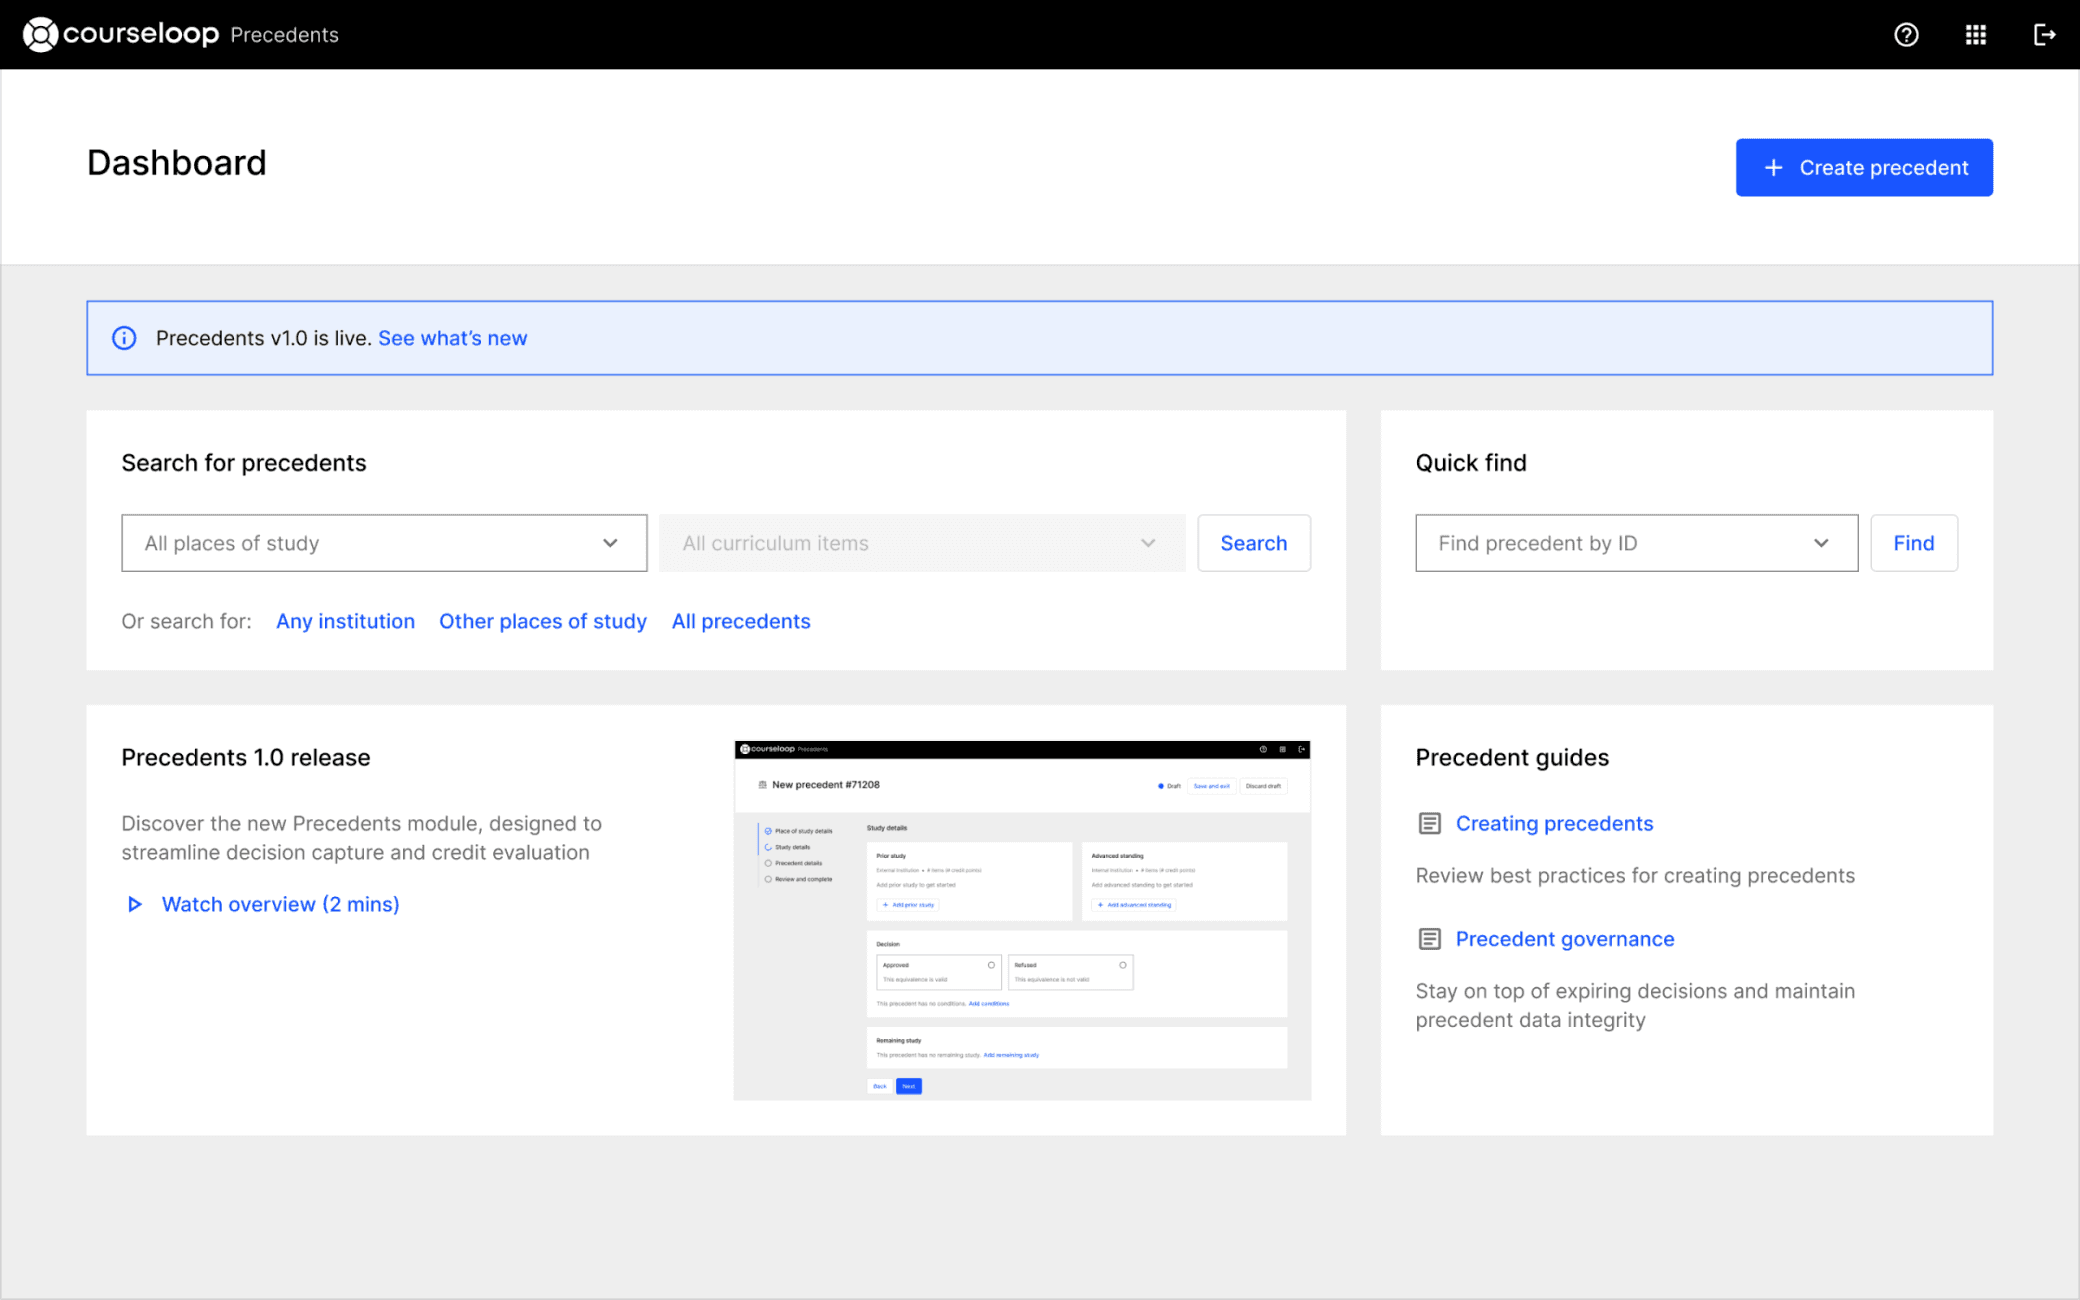Click the courseloop logo icon

40,34
